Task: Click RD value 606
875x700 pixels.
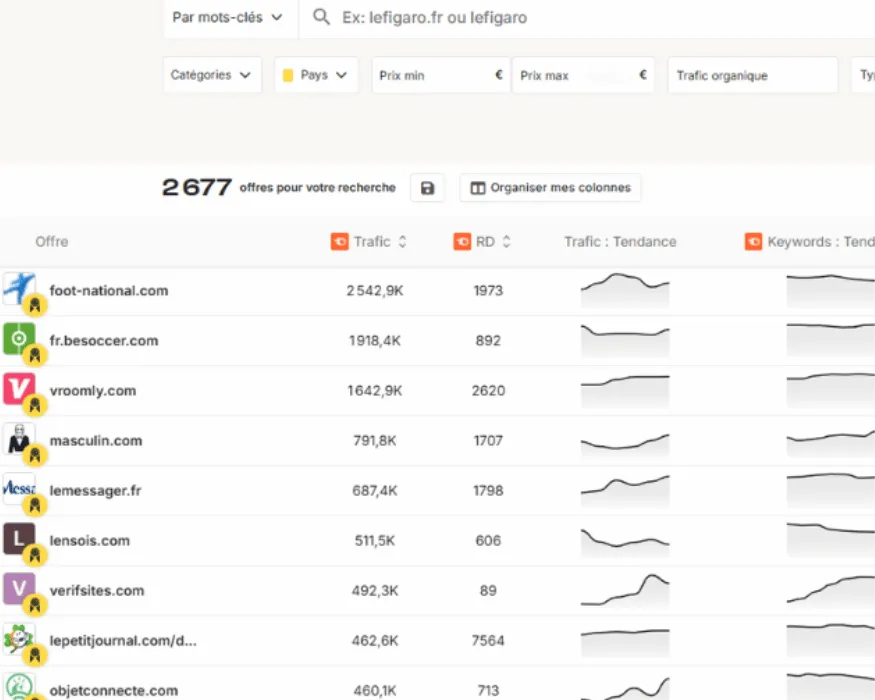Action: click(488, 540)
